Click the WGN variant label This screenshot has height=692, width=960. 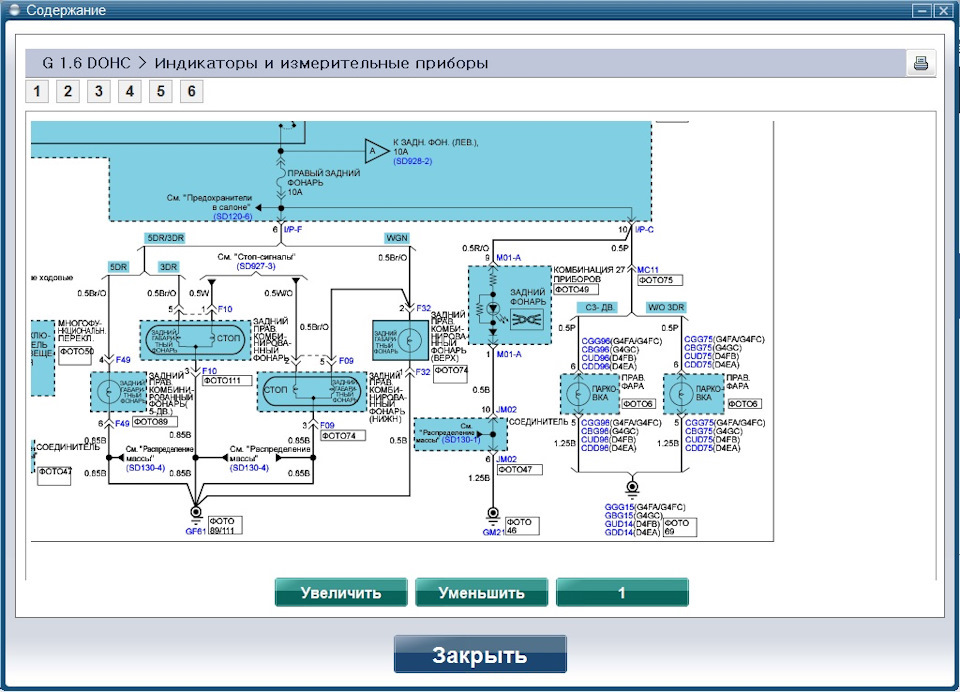coord(397,238)
